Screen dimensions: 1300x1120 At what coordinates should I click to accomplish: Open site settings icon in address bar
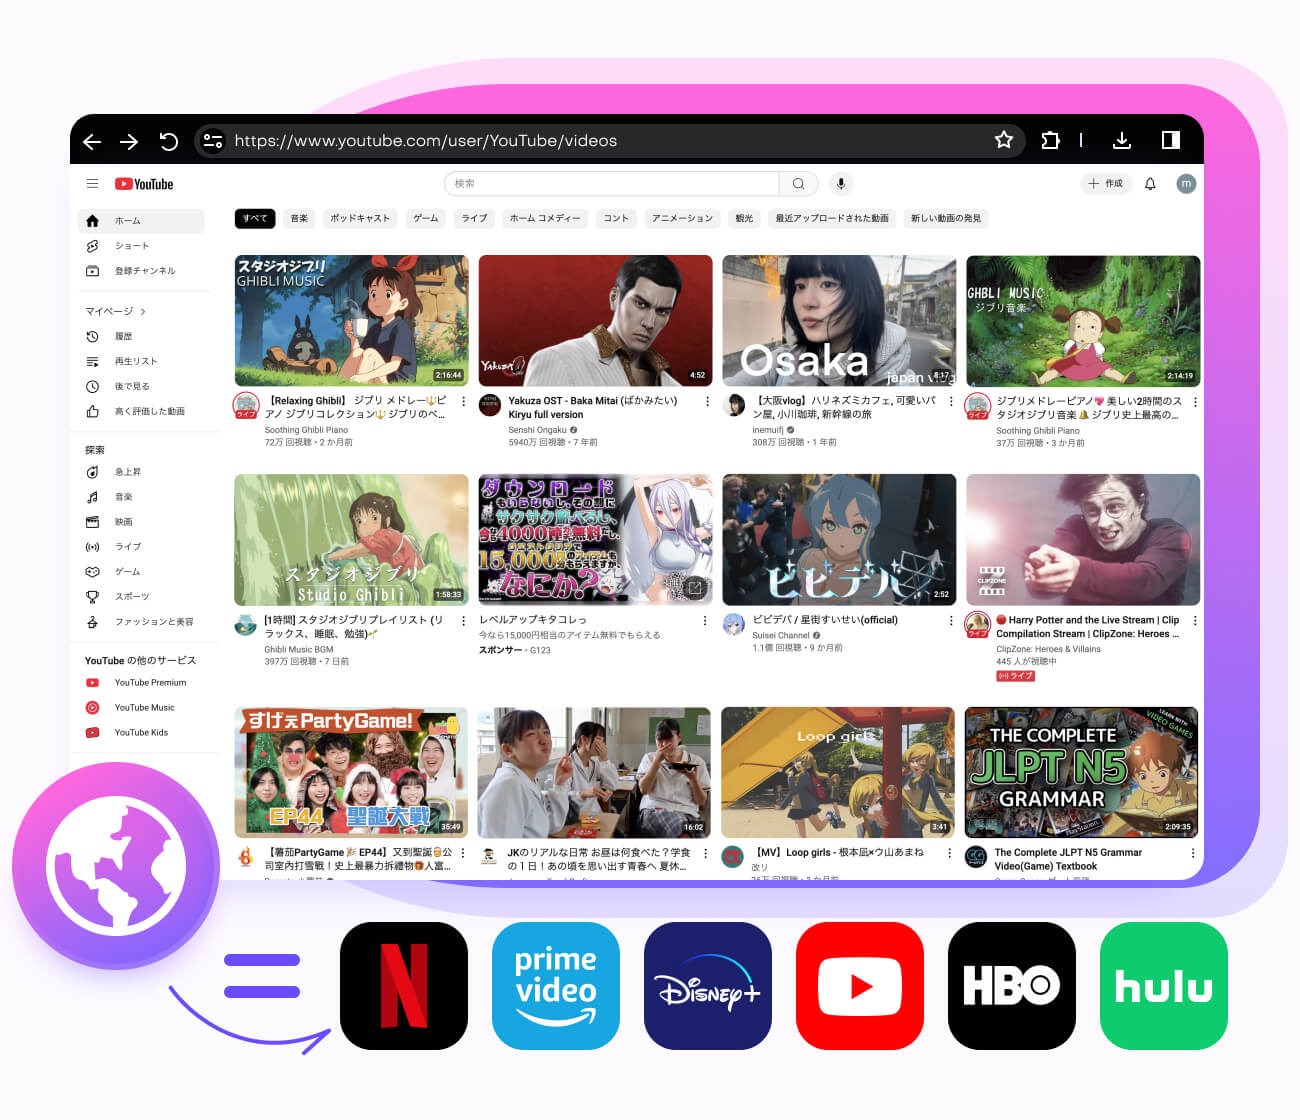(213, 141)
